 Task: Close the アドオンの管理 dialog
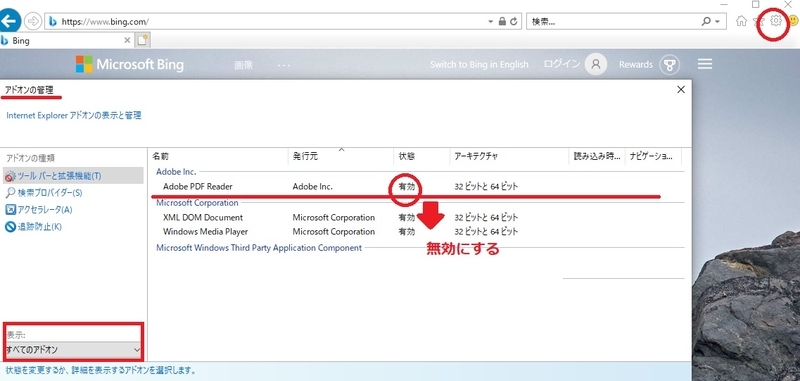(x=681, y=90)
